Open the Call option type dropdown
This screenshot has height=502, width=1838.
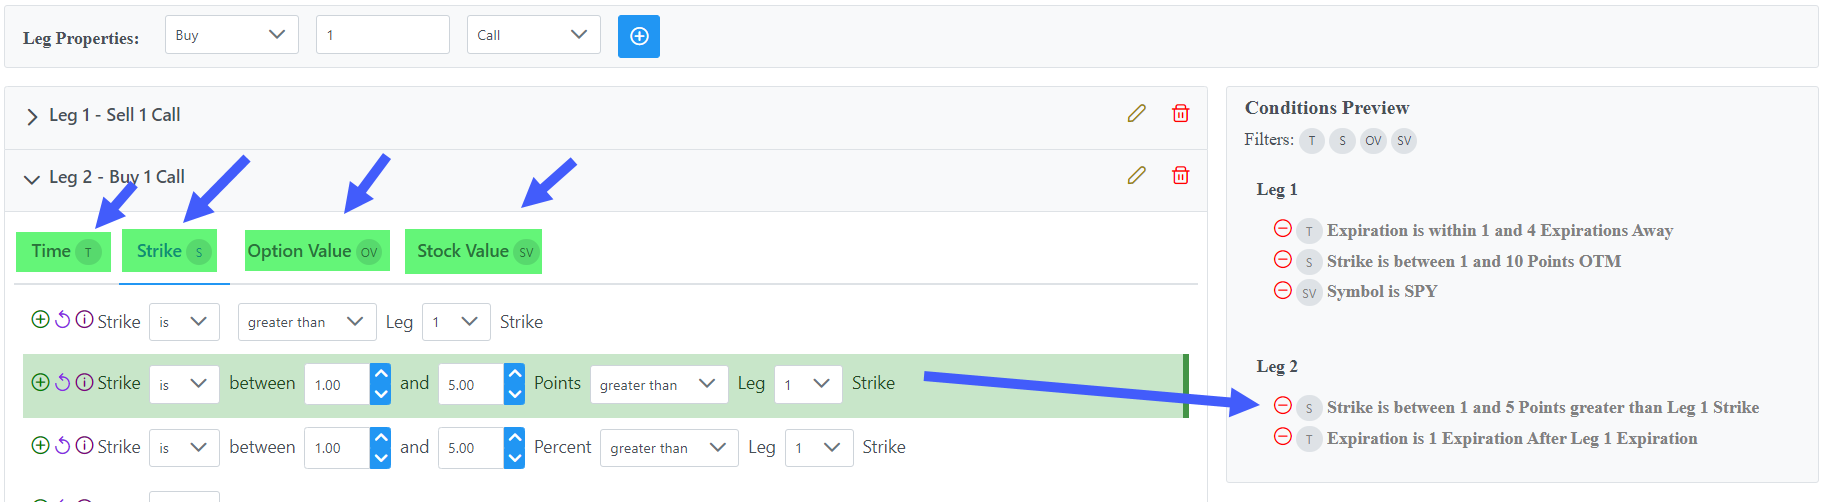click(x=533, y=35)
